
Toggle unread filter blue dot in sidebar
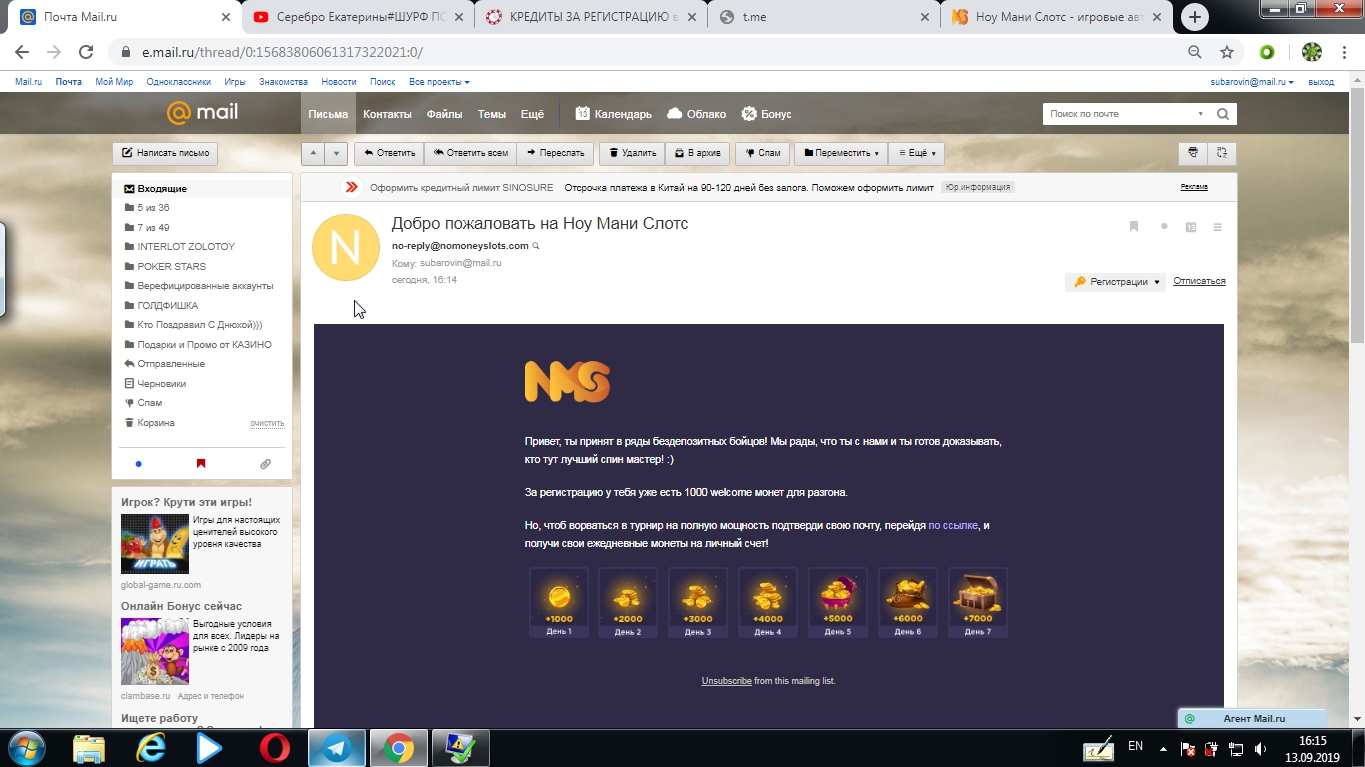pos(138,464)
